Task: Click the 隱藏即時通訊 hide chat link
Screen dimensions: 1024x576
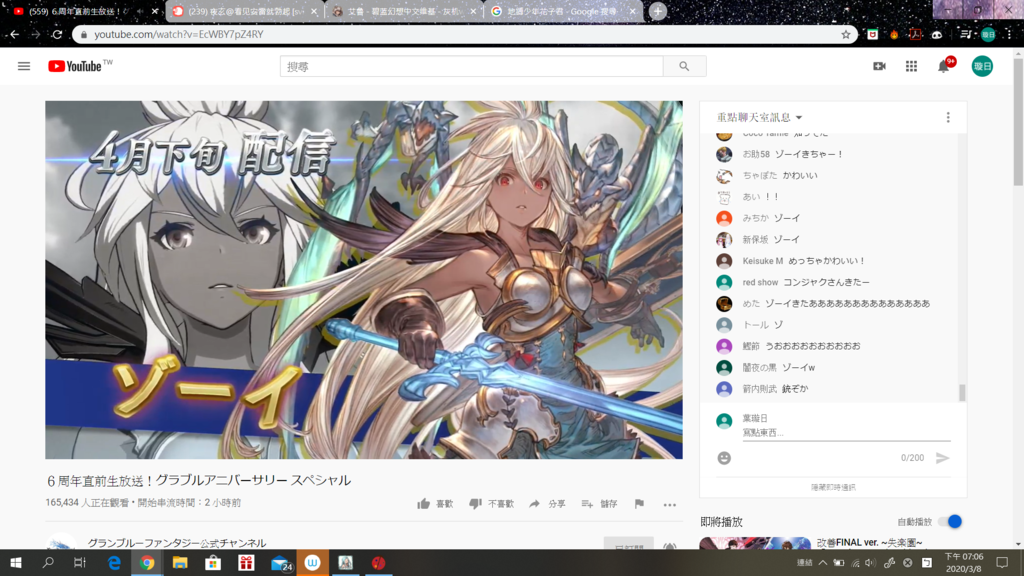Action: tap(833, 487)
